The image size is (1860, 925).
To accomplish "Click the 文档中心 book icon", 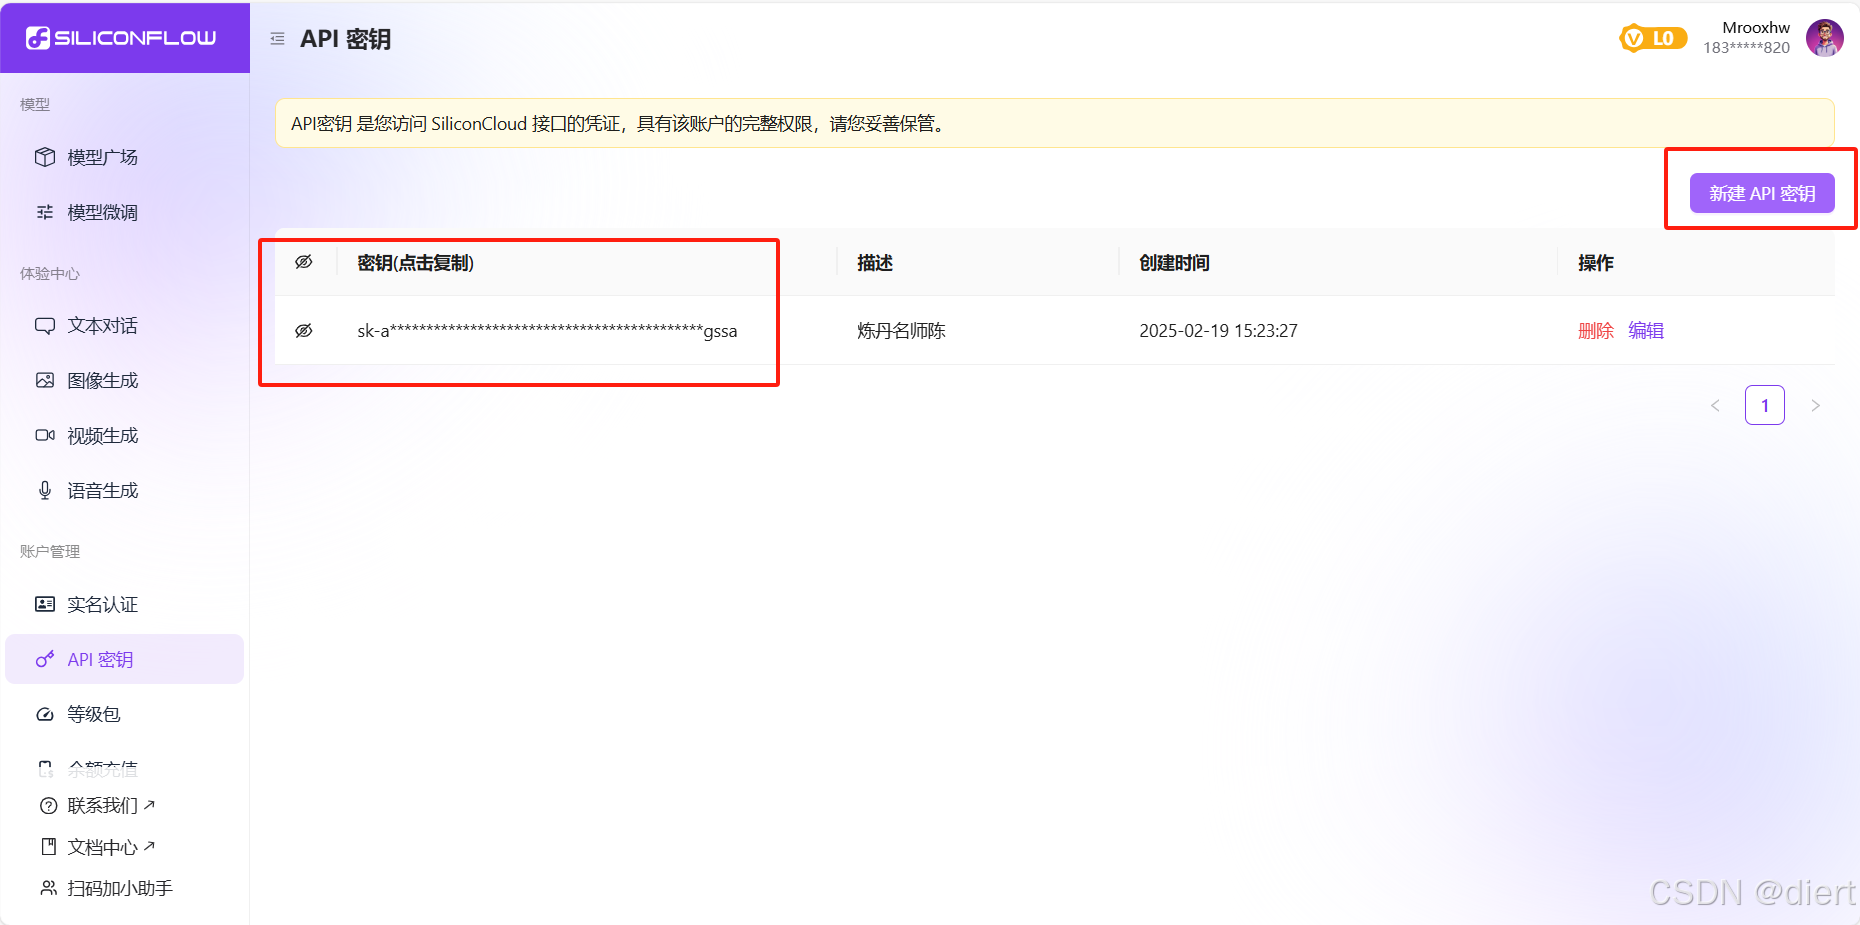I will 48,847.
